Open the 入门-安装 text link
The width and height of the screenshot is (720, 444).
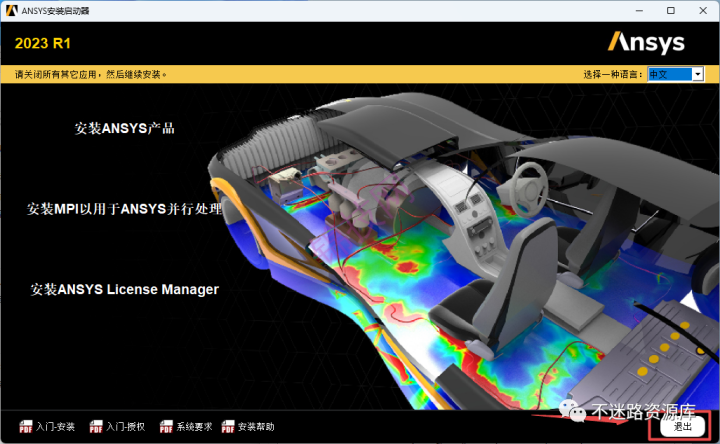[55, 427]
